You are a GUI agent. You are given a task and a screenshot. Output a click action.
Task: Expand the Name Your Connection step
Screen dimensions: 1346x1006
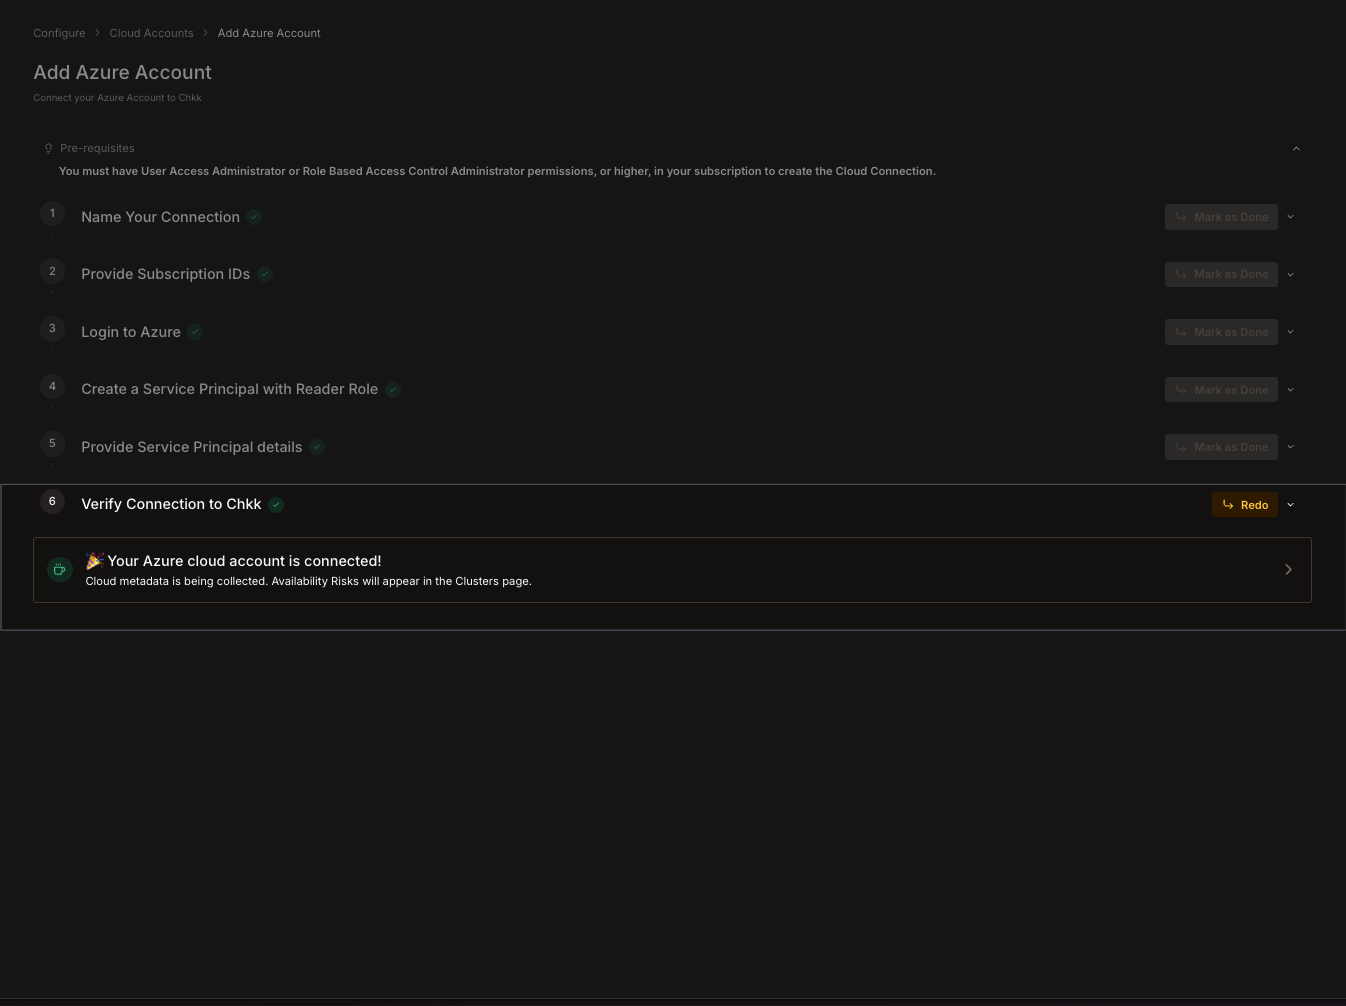(1290, 216)
